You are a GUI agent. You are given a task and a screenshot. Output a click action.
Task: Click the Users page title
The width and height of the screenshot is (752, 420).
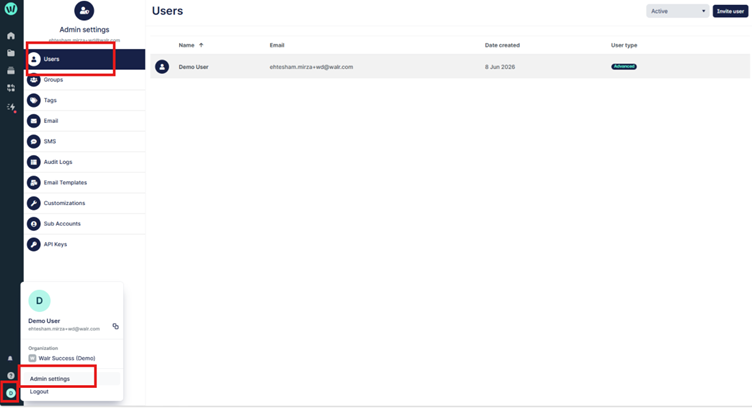click(167, 11)
